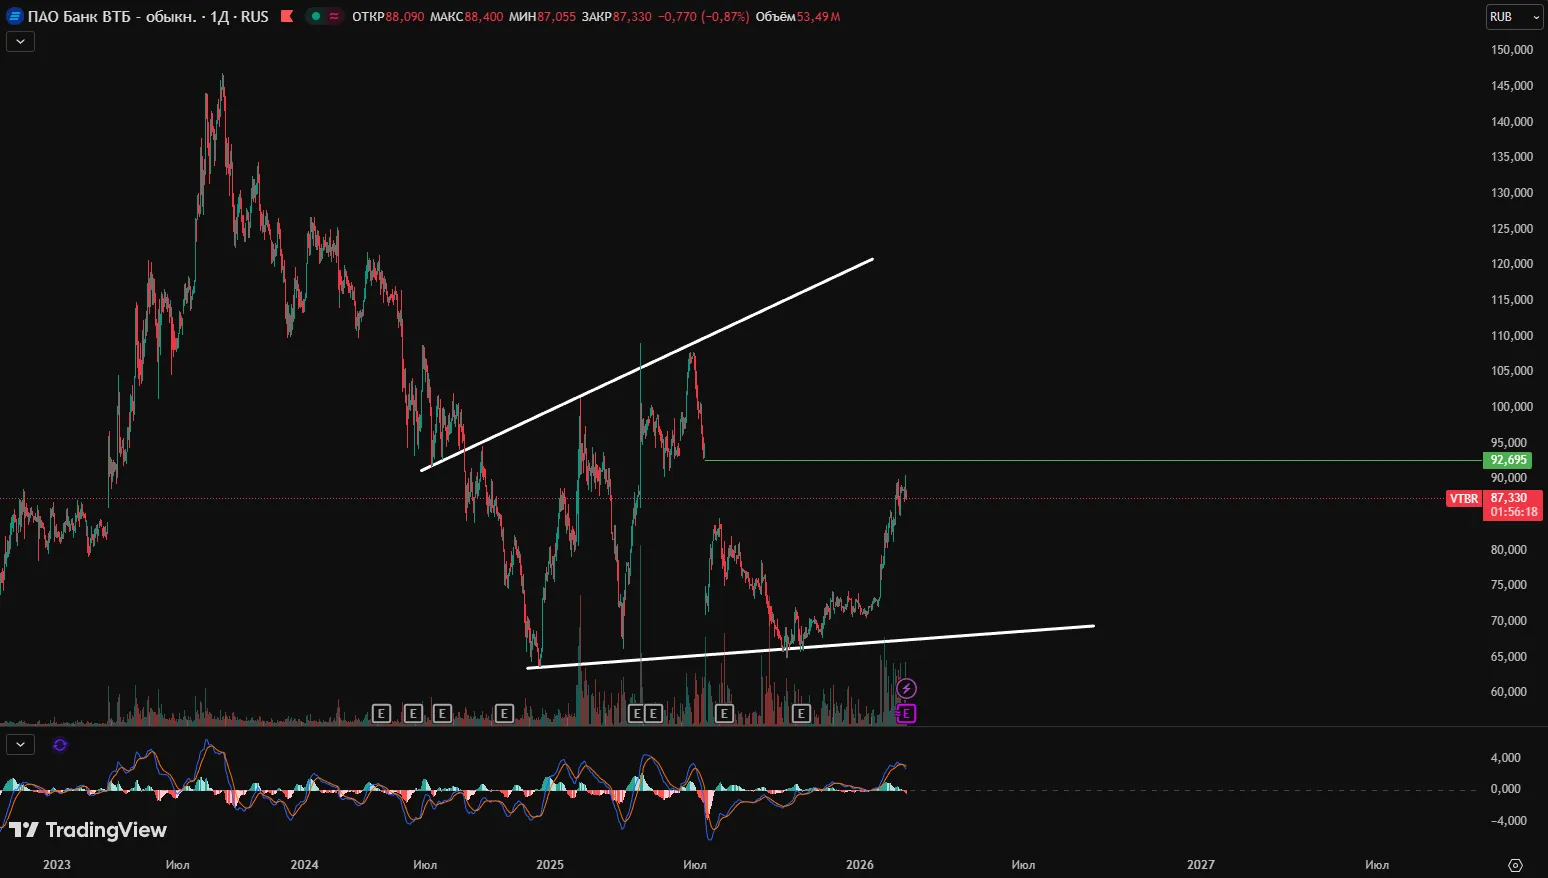This screenshot has height=878, width=1548.
Task: Click the purple indicator refresh icon in lower pane
Action: (x=60, y=745)
